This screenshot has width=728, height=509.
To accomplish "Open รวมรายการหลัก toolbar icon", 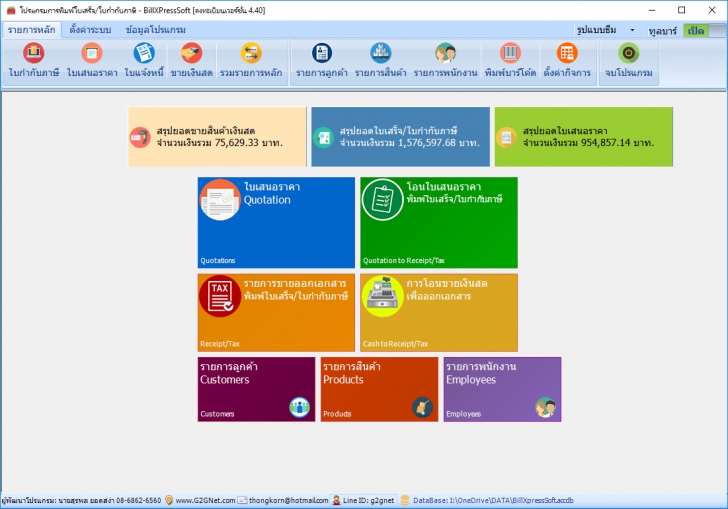I will 251,53.
